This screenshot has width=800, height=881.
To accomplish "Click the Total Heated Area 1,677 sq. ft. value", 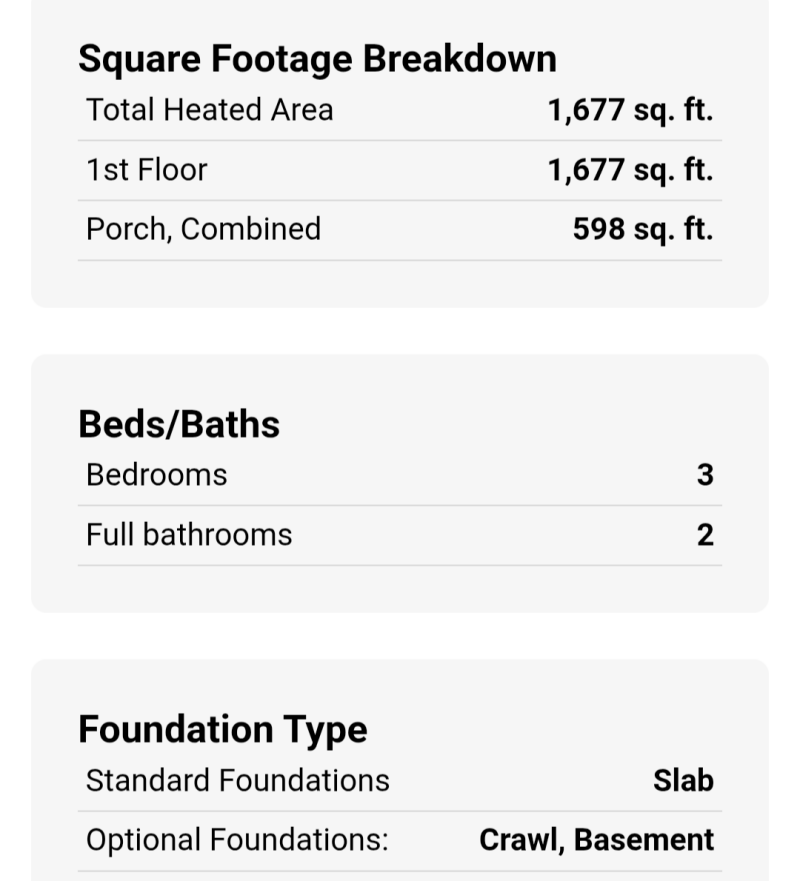I will (x=630, y=110).
